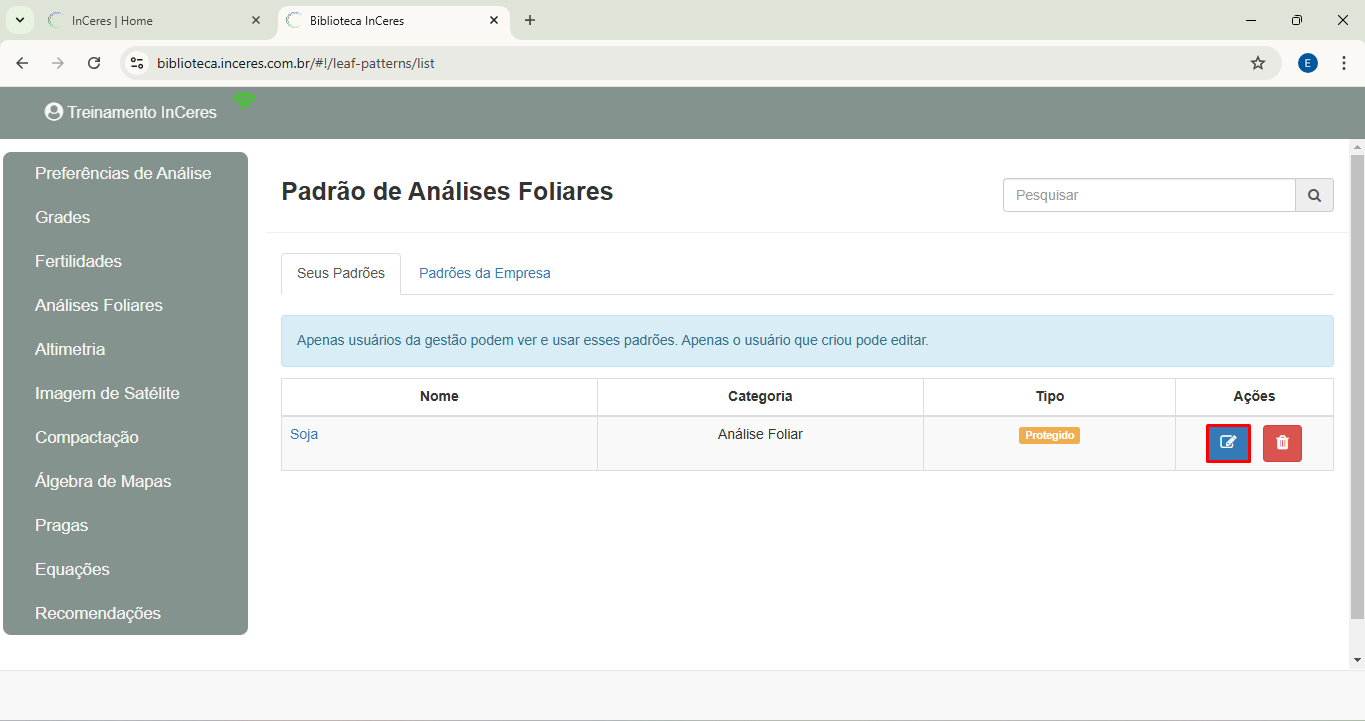Image resolution: width=1365 pixels, height=721 pixels.
Task: Open Álgebra de Mapas in sidebar
Action: click(x=103, y=481)
